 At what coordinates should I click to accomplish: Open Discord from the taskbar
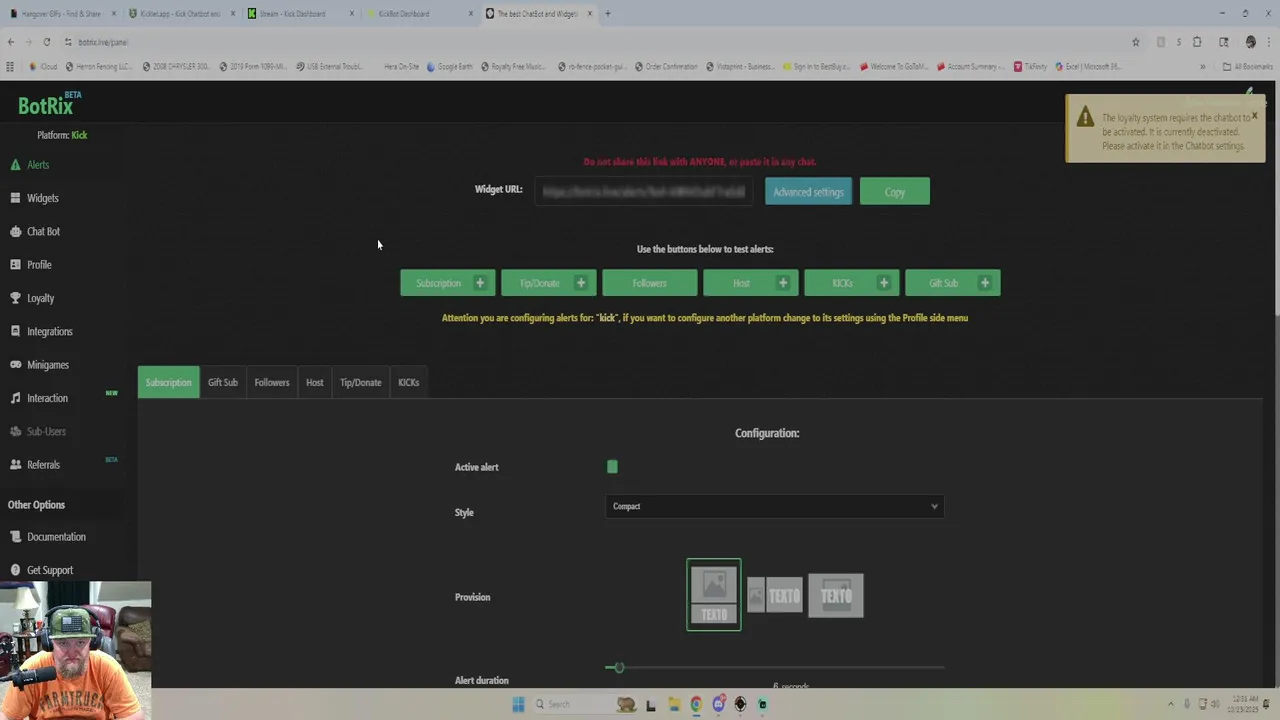(718, 704)
